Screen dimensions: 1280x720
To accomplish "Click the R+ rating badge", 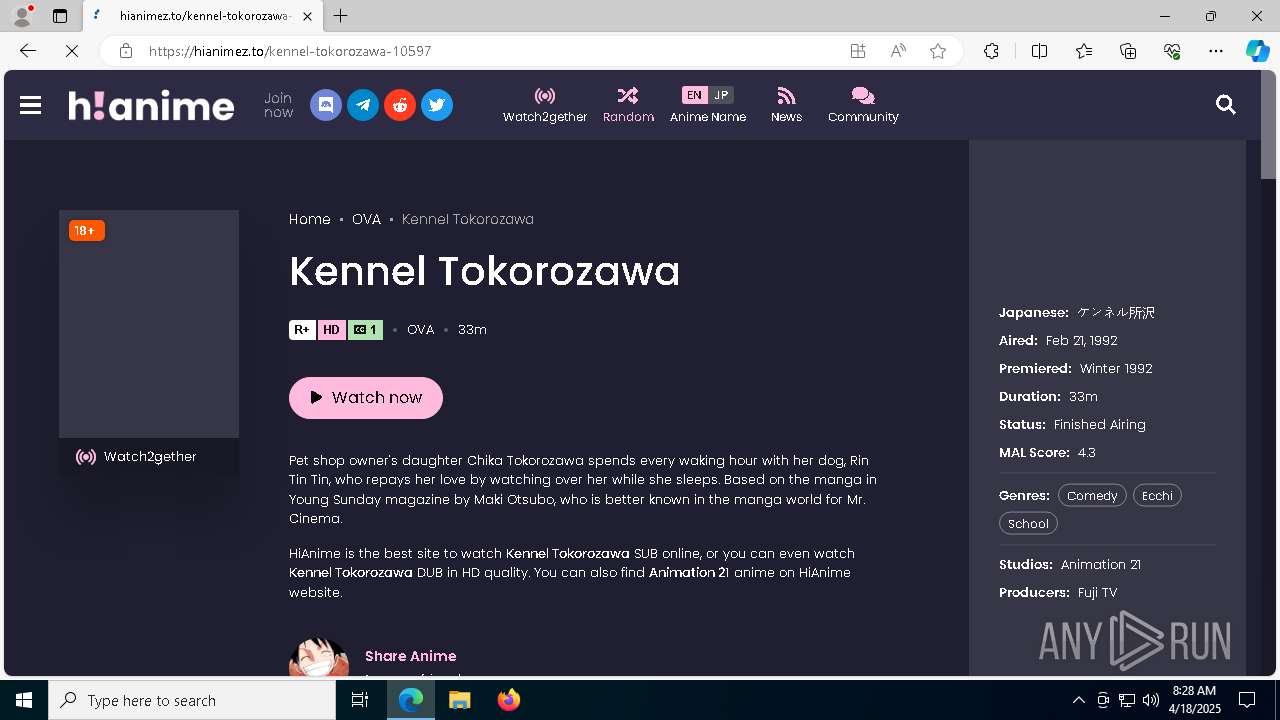I will coord(302,330).
